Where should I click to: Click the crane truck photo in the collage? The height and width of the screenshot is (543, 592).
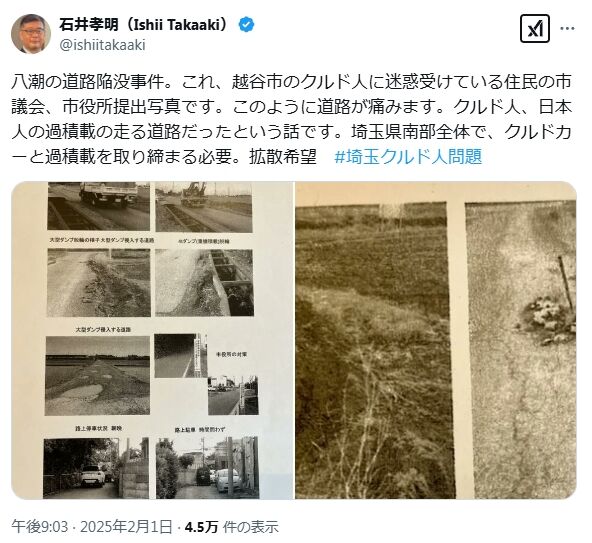coord(204,207)
